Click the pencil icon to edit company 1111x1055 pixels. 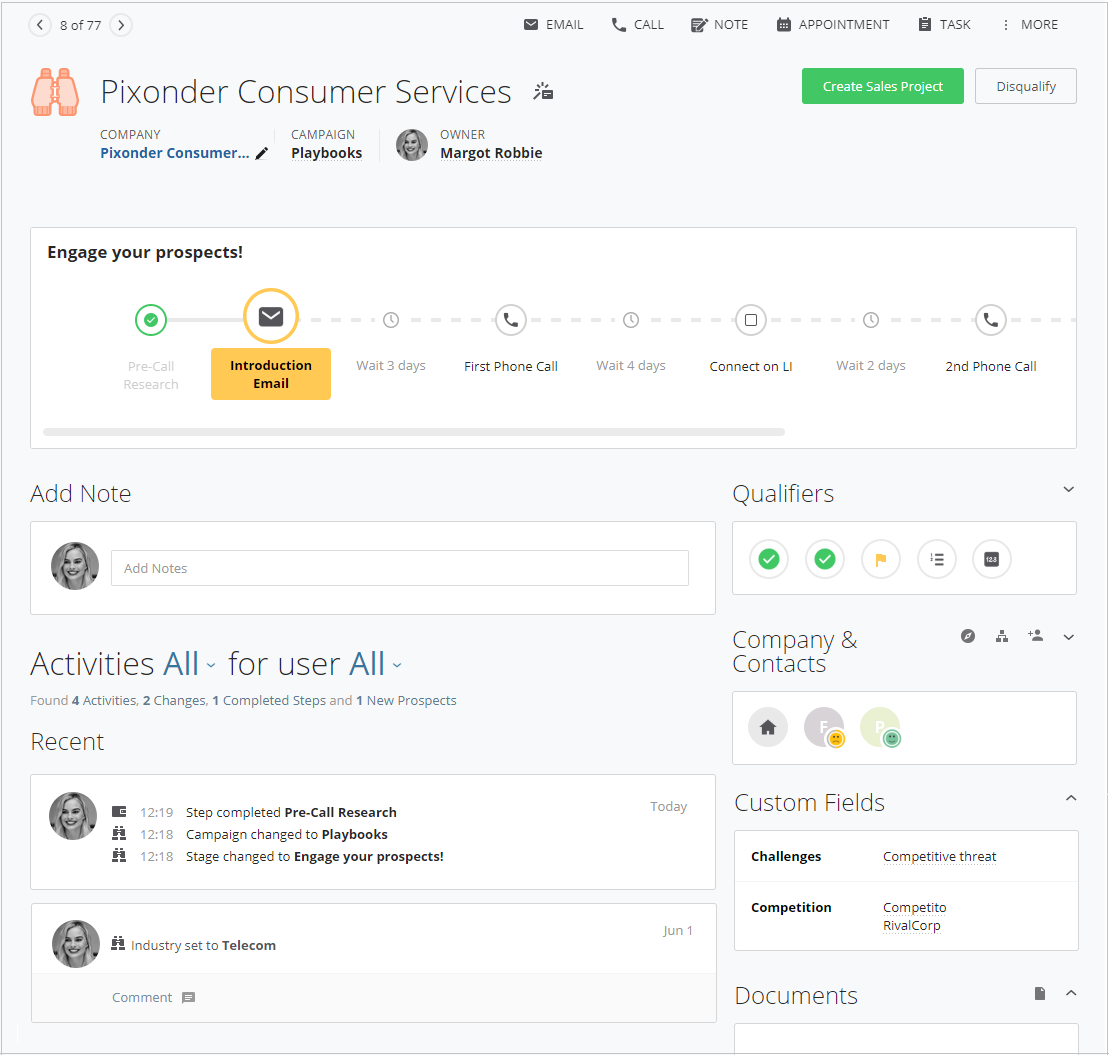coord(262,153)
